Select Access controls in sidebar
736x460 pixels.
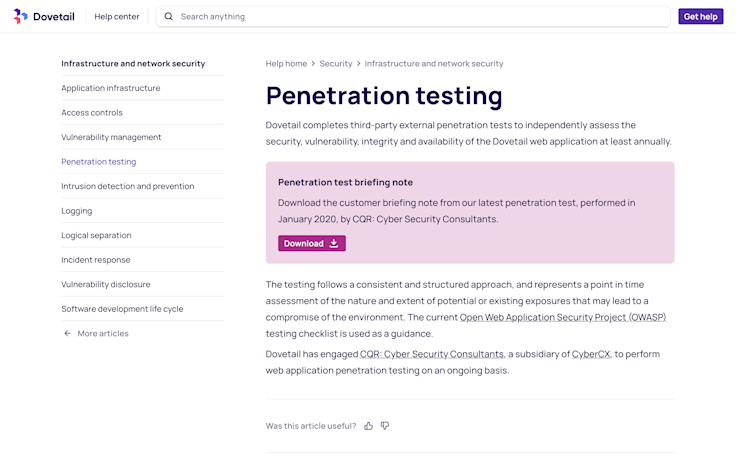[x=92, y=113]
